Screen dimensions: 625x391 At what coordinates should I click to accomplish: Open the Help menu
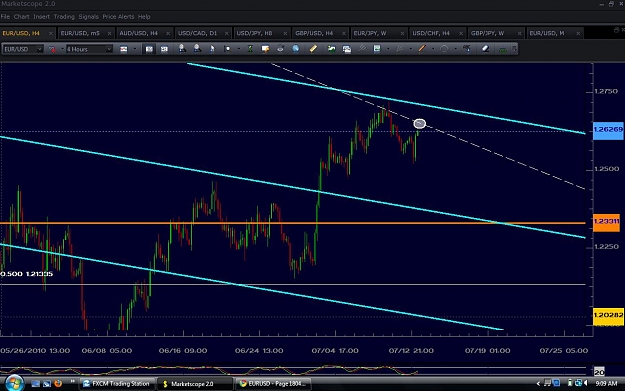pyautogui.click(x=144, y=17)
